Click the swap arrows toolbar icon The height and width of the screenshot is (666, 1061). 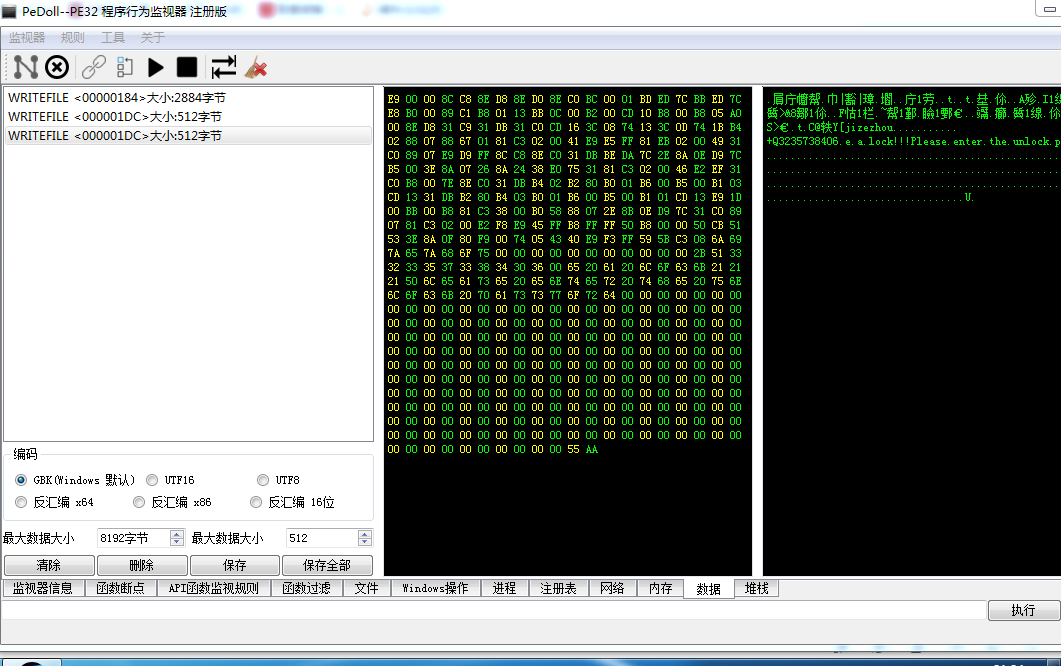click(223, 67)
